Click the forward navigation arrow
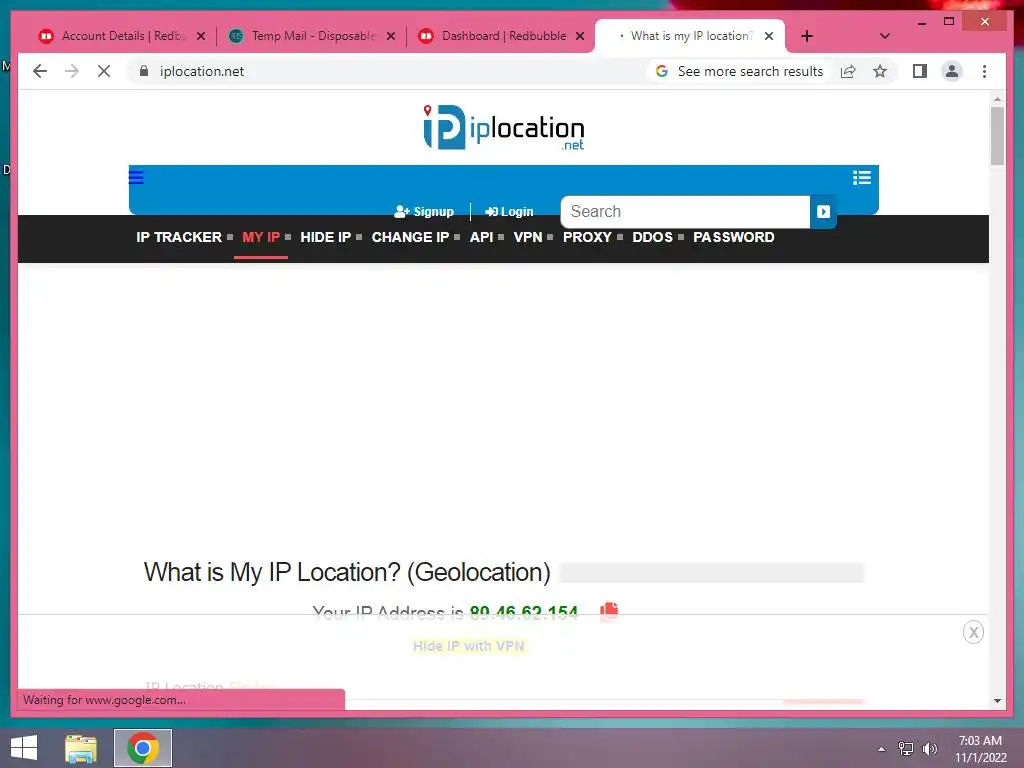The height and width of the screenshot is (768, 1024). tap(72, 71)
